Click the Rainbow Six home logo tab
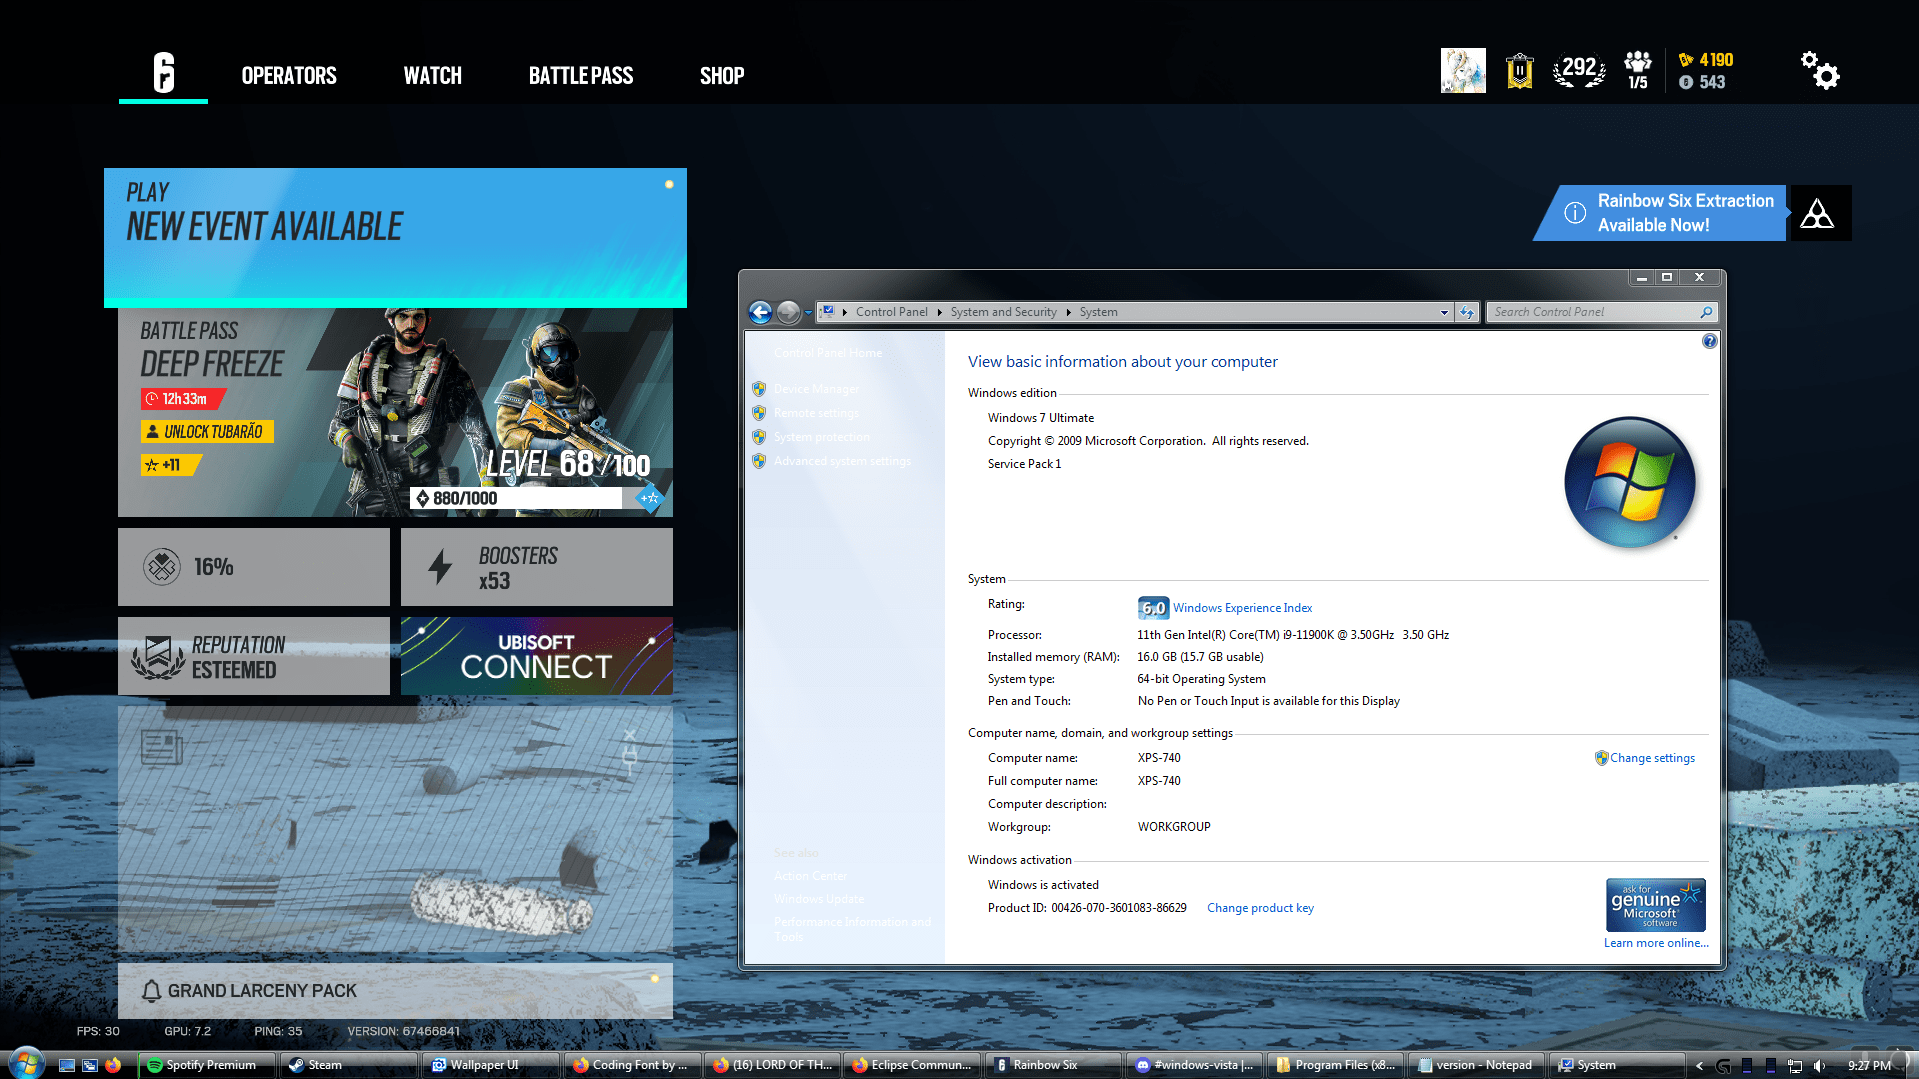The image size is (1919, 1079). click(x=163, y=74)
